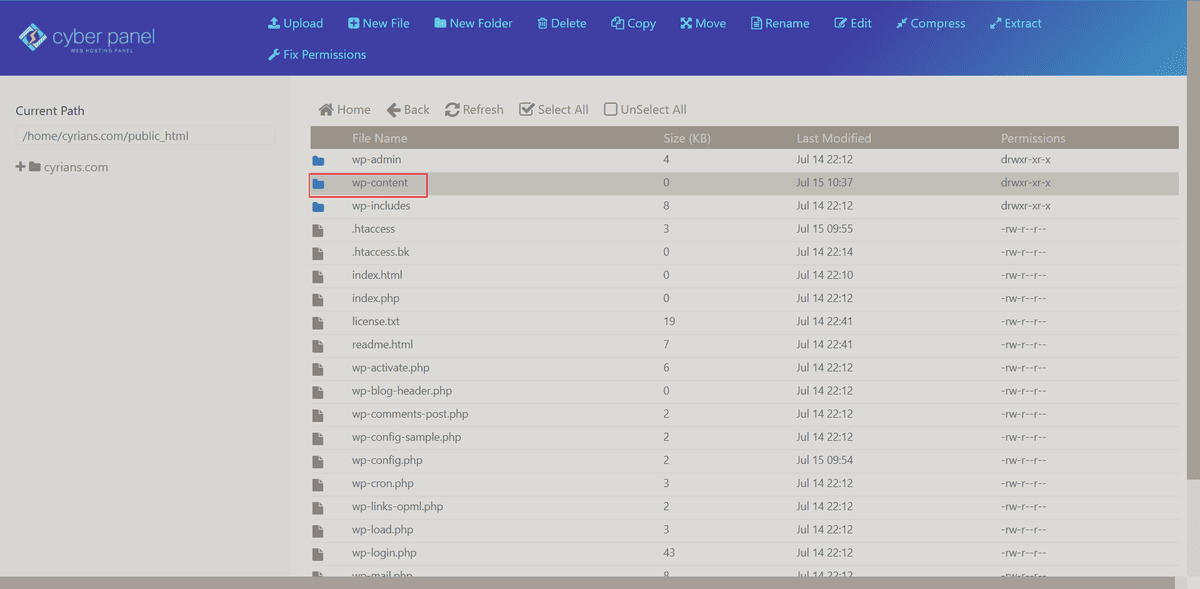Viewport: 1200px width, 589px height.
Task: Check Select All files
Action: [x=554, y=110]
